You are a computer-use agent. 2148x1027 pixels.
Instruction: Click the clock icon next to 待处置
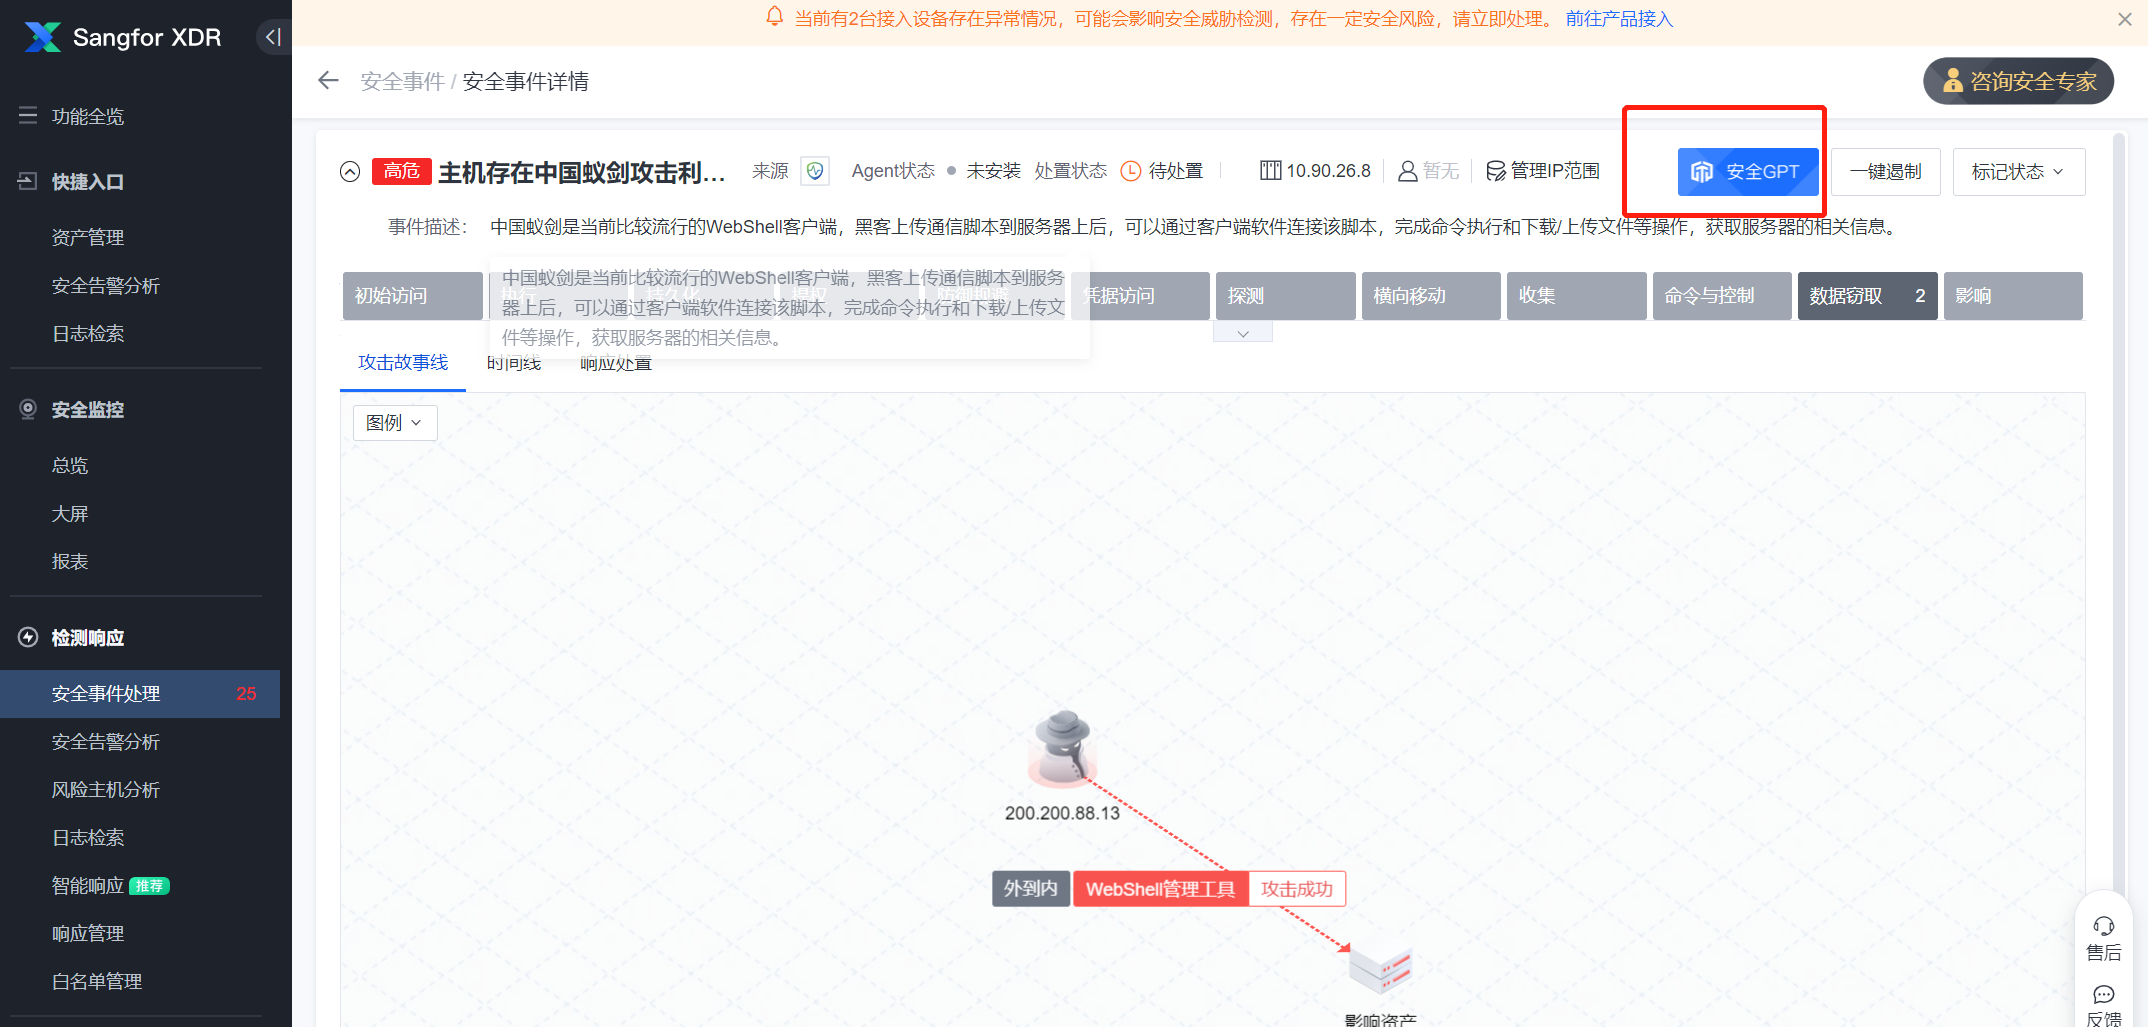(x=1130, y=170)
